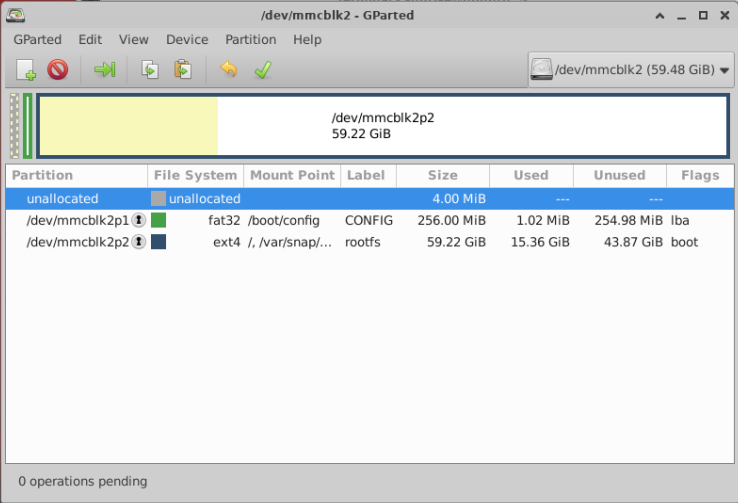Screen dimensions: 738x503
Task: Click the lock icon beside /dev/mmcblk2p1
Action: tap(138, 220)
